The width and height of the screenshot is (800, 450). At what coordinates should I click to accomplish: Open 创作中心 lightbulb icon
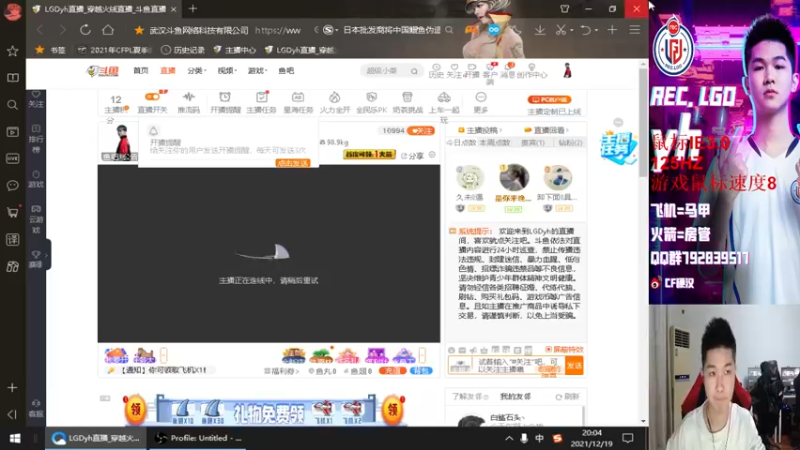pyautogui.click(x=532, y=71)
